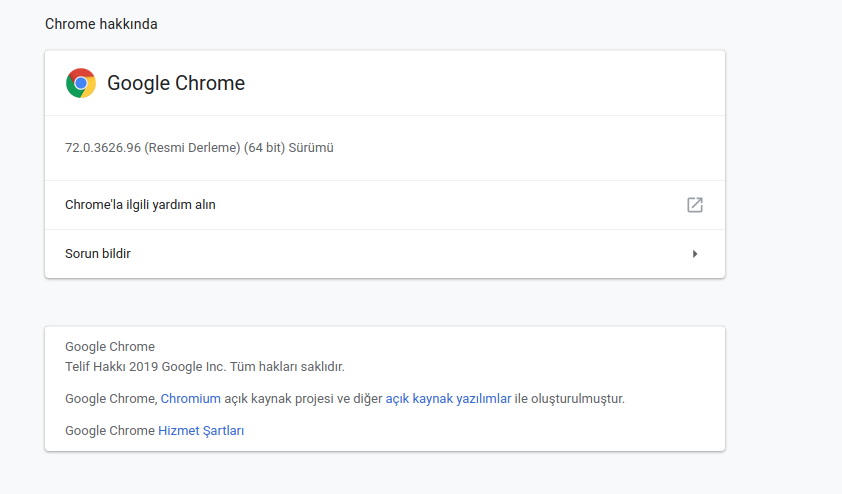Open external link icon for Chrome help
The width and height of the screenshot is (842, 494).
click(695, 205)
